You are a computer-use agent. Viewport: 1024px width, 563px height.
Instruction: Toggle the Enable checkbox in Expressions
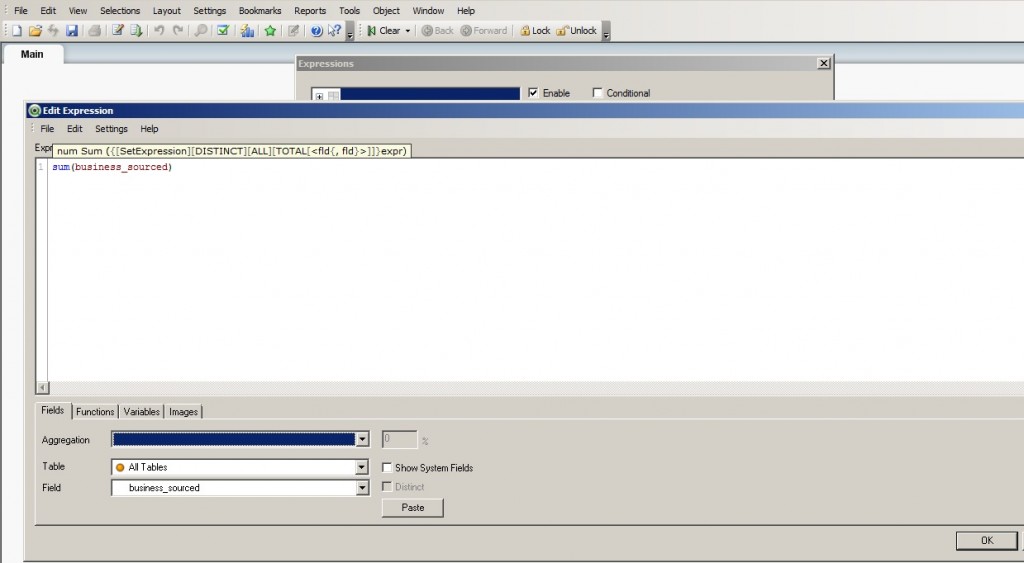coord(534,93)
